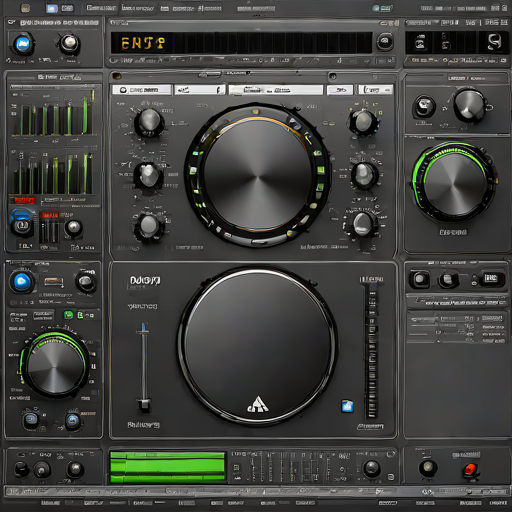This screenshot has width=512, height=512.
Task: Click the round button right of the ENTP display
Action: coord(385,42)
